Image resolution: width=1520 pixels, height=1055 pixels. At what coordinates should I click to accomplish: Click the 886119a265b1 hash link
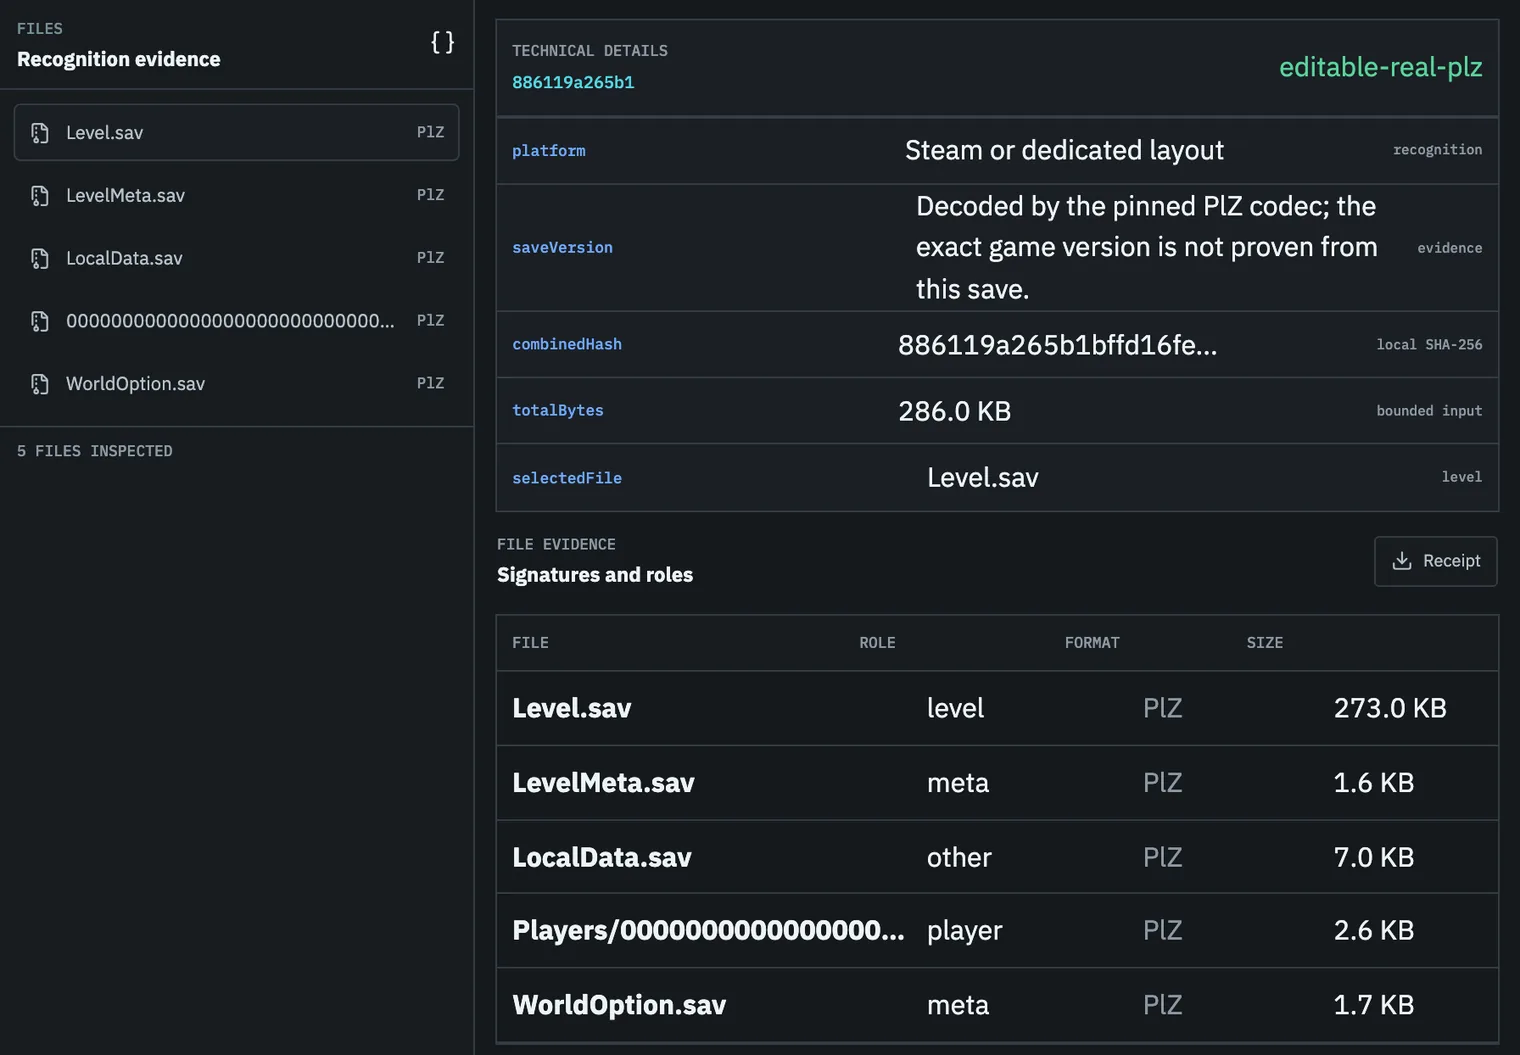pos(573,82)
